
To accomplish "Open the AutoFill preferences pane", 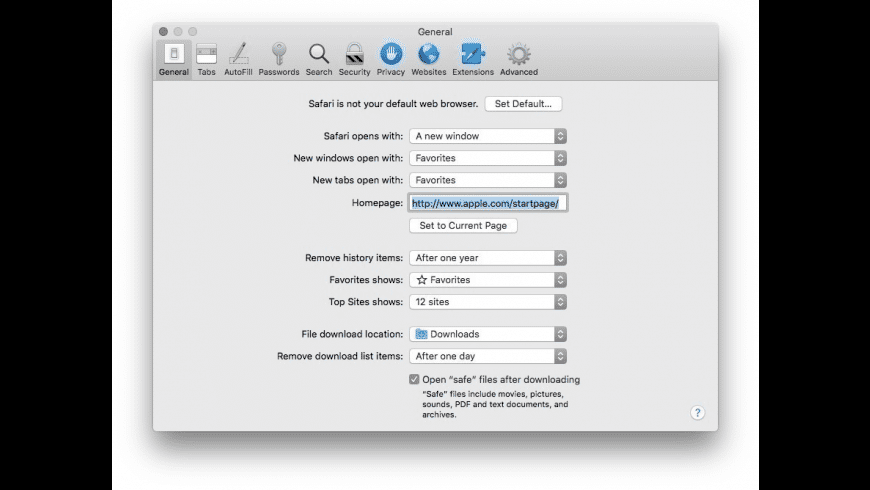I will pyautogui.click(x=238, y=59).
